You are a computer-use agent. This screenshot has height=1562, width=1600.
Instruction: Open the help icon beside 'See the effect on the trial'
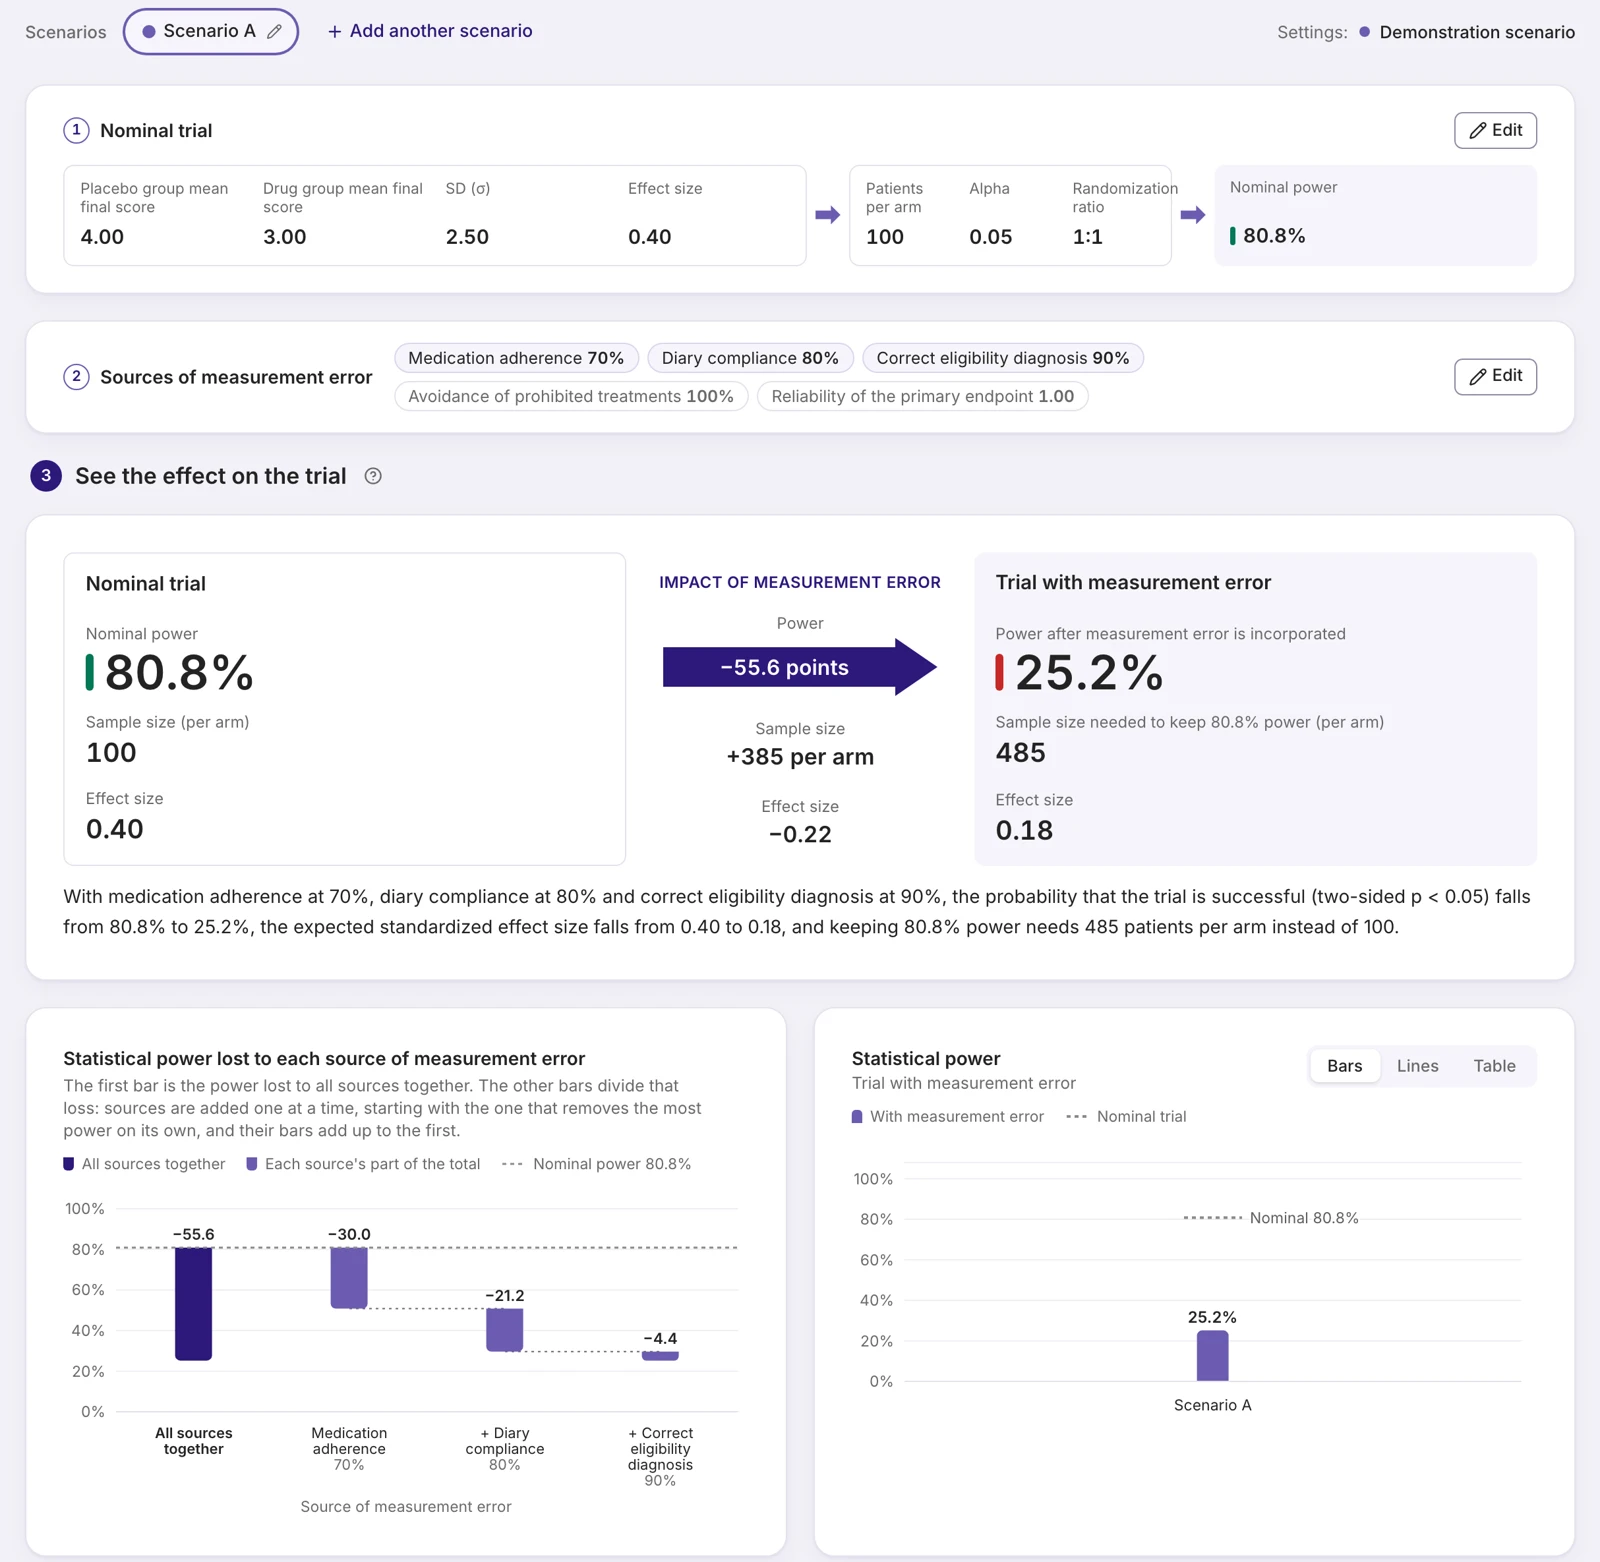pyautogui.click(x=373, y=476)
